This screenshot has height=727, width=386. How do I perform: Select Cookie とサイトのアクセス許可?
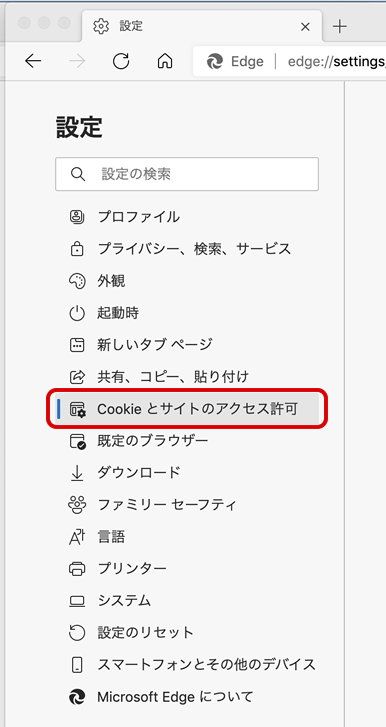coord(187,409)
